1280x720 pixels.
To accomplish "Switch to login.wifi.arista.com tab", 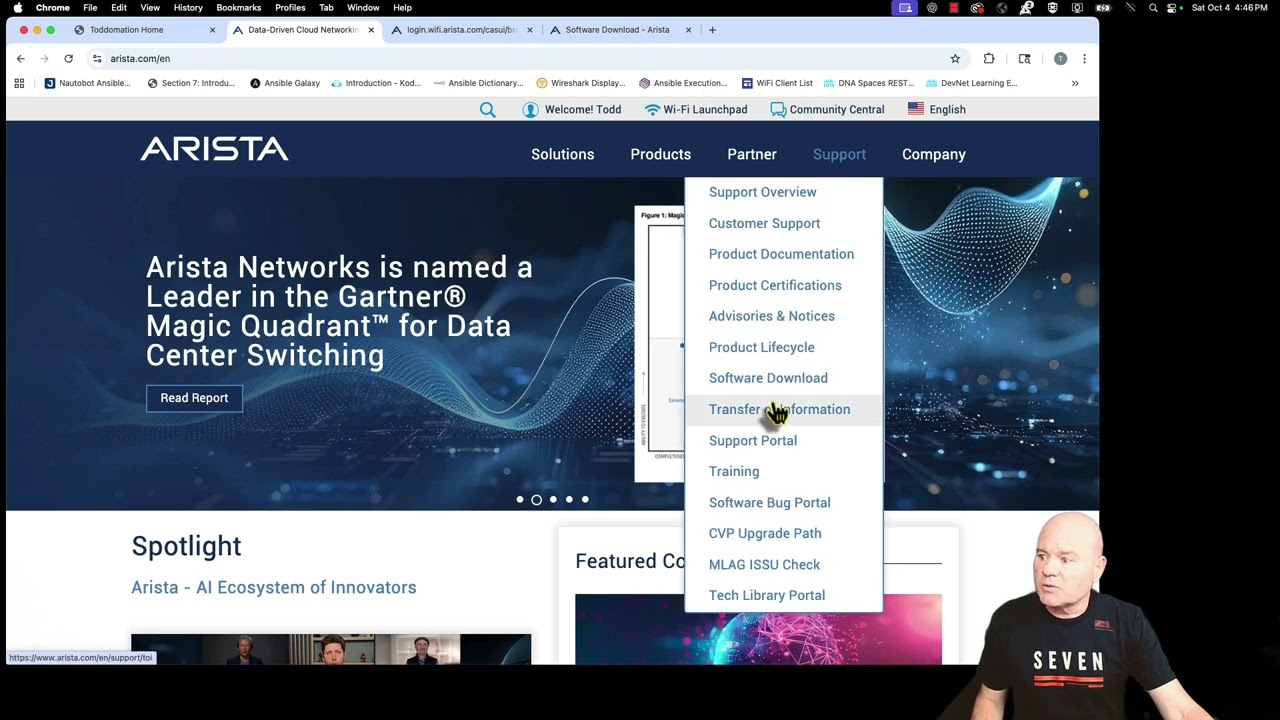I will [460, 30].
